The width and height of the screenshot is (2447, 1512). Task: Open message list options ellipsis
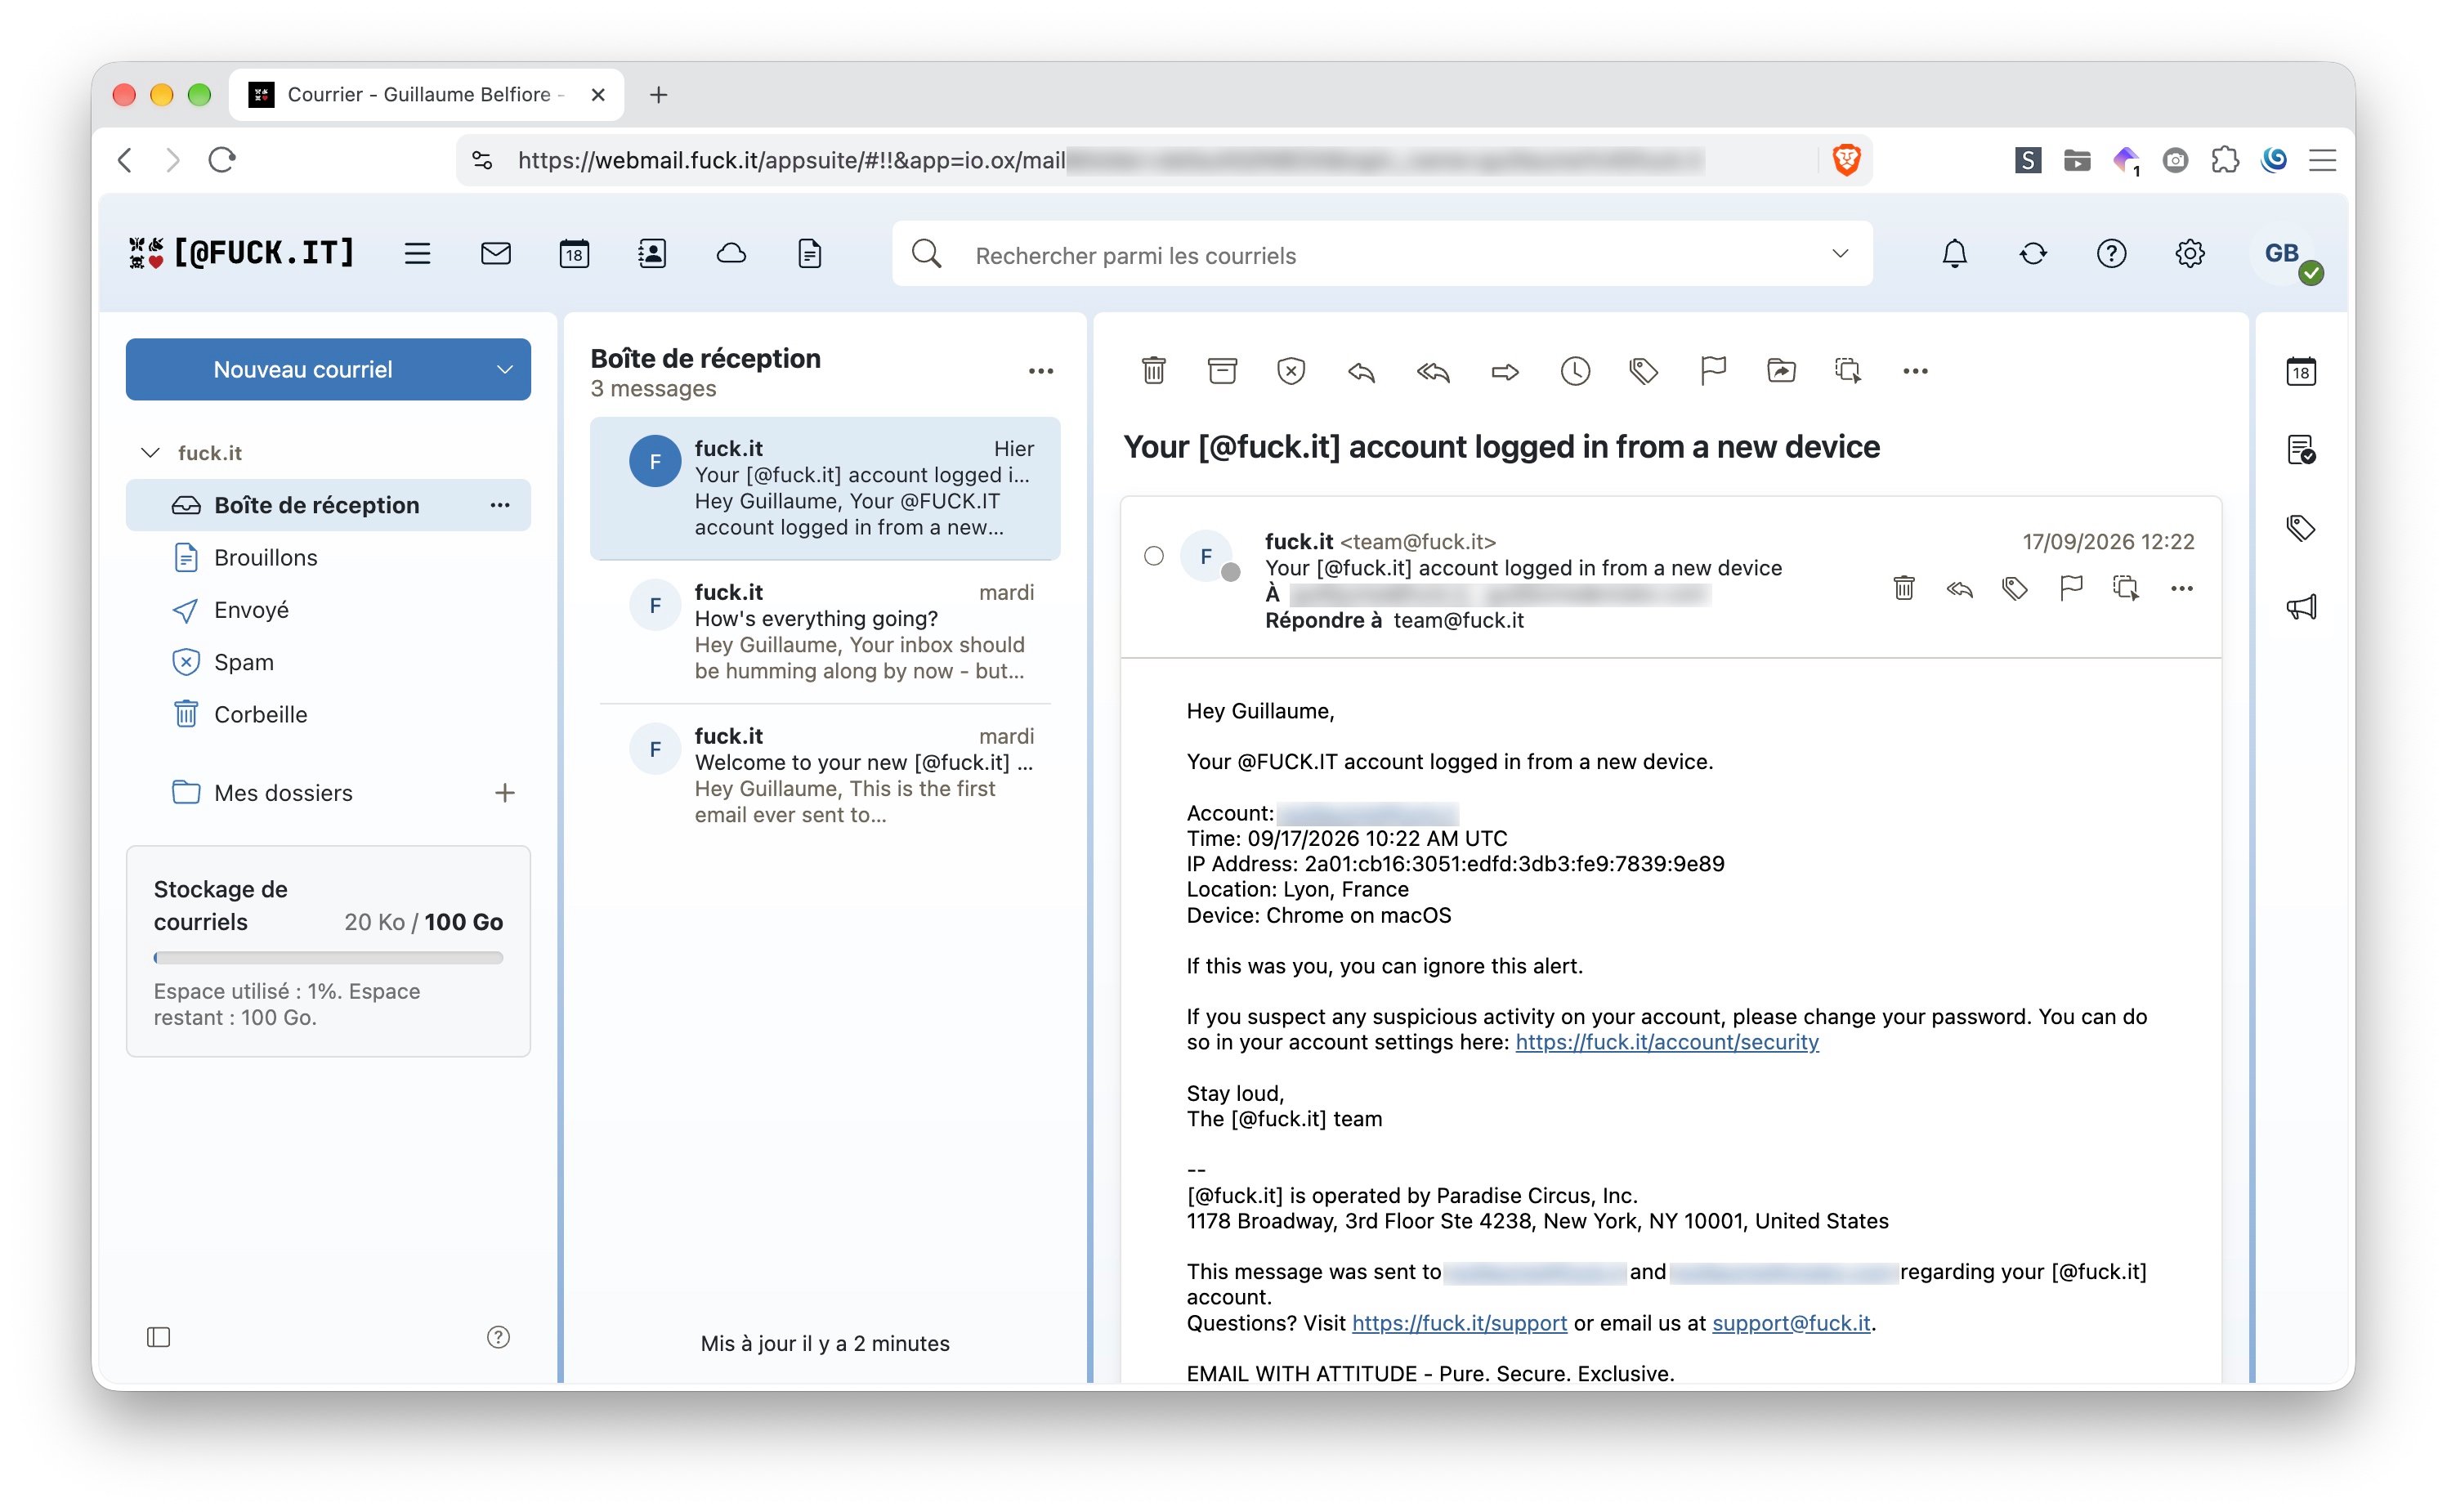pyautogui.click(x=1041, y=371)
